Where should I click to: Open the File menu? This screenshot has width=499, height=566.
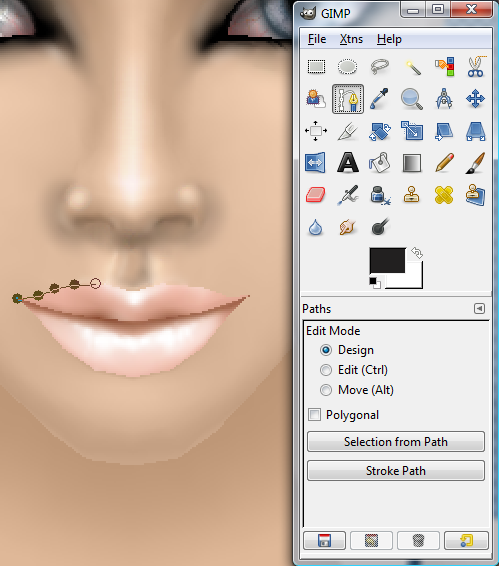[x=317, y=39]
